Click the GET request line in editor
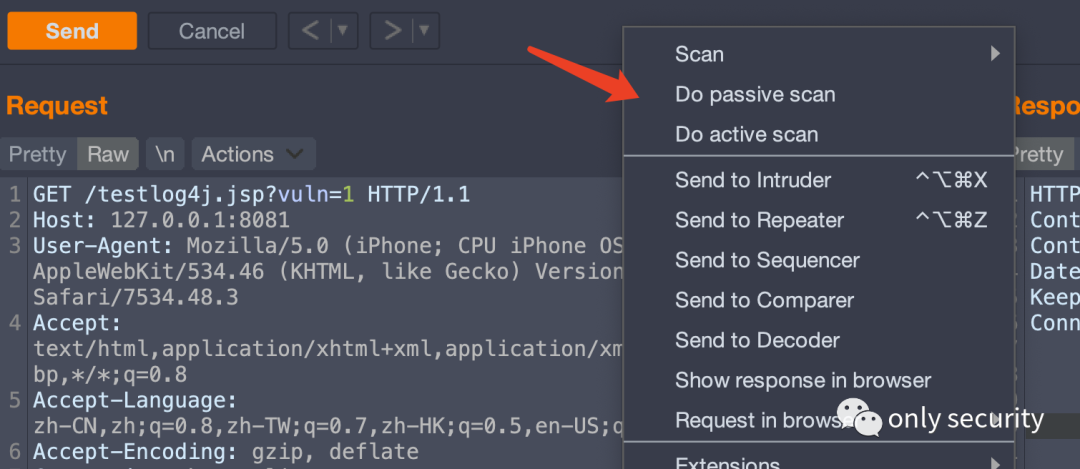This screenshot has height=469, width=1080. click(250, 194)
